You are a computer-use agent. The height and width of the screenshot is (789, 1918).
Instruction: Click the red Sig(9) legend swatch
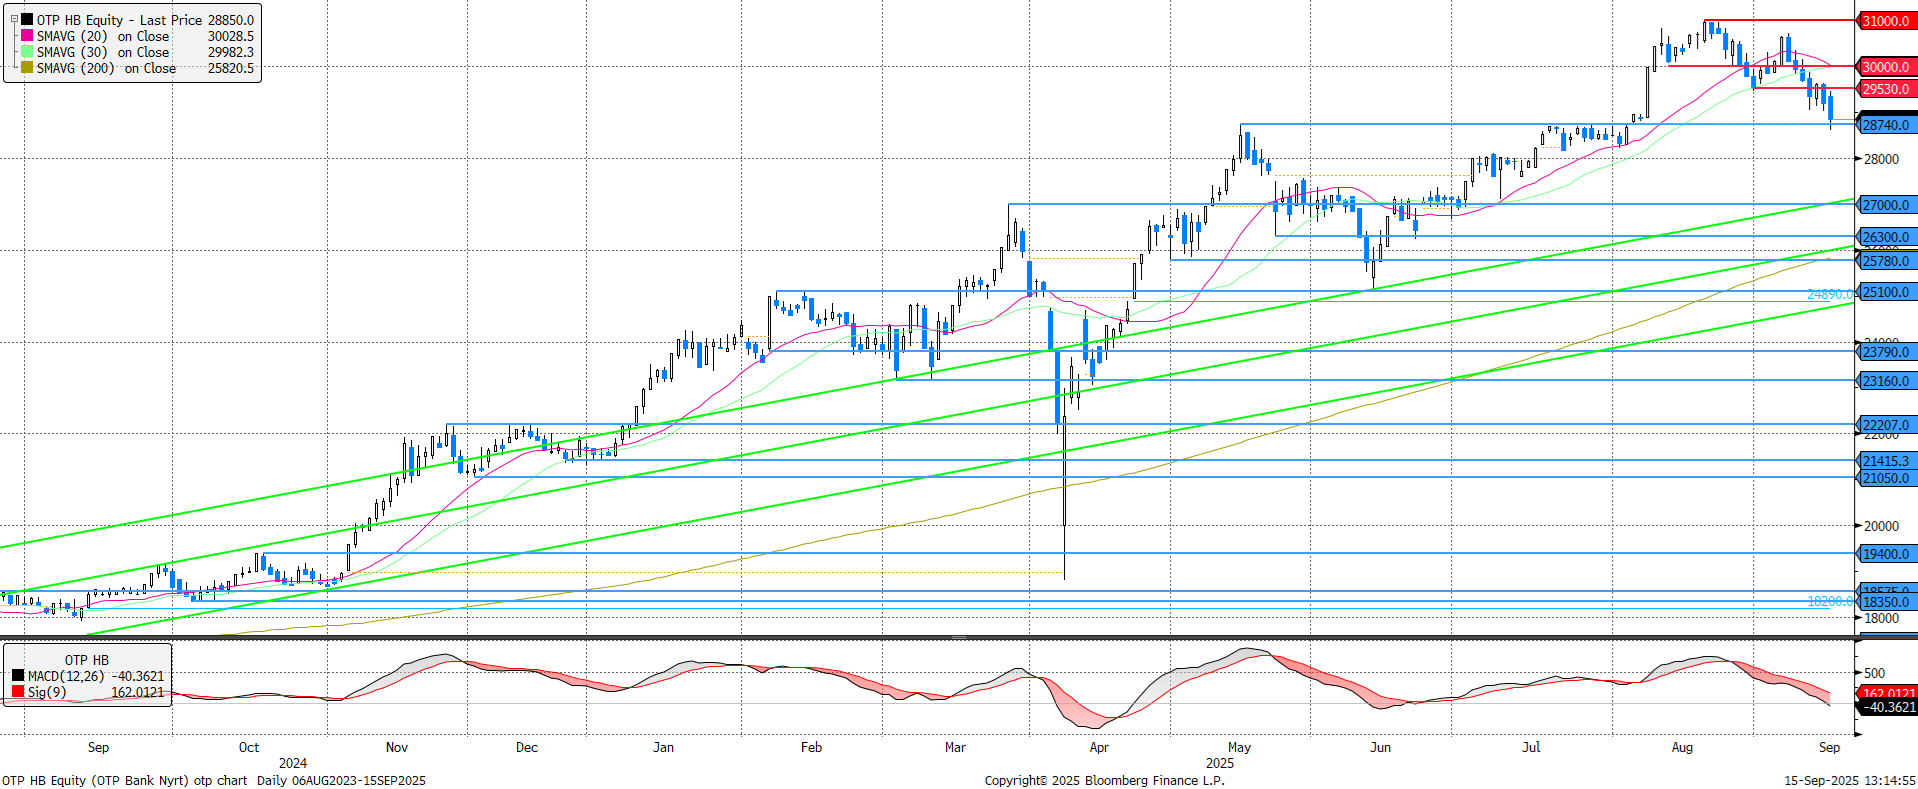18,692
